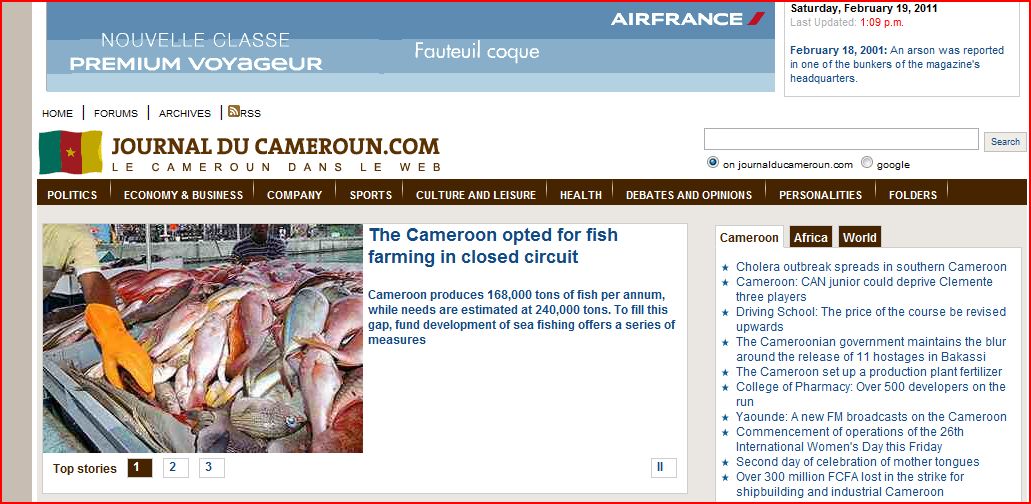Pause the top stories slideshow
Screen dimensions: 1031x504
(x=663, y=468)
